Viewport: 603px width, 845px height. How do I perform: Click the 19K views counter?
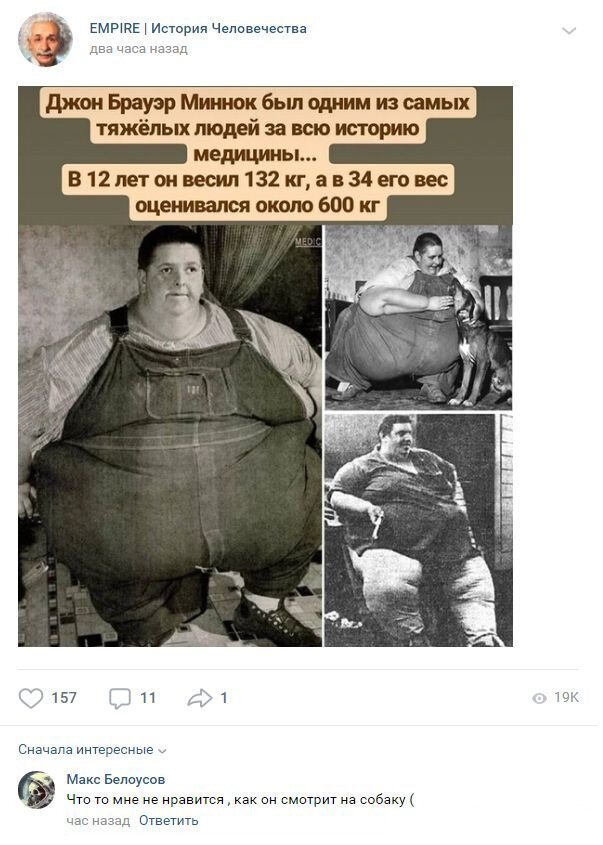pos(566,698)
